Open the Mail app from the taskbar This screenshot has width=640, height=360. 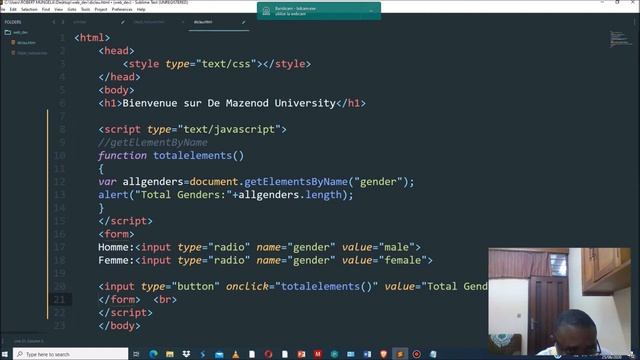tap(219, 354)
